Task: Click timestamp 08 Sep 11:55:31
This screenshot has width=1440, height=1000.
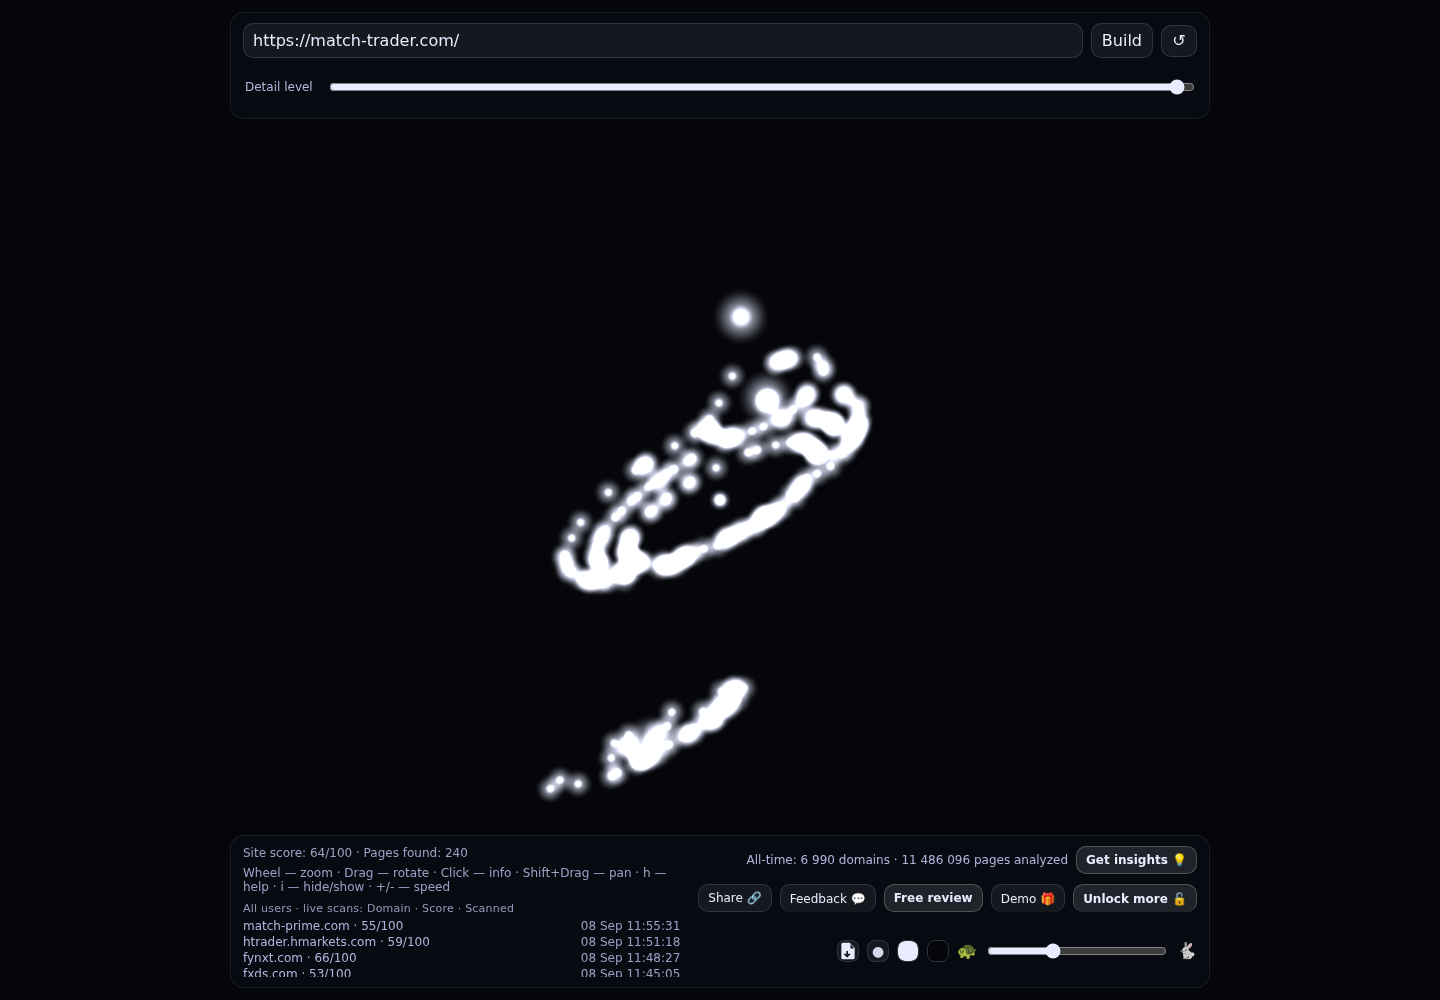Action: tap(630, 926)
